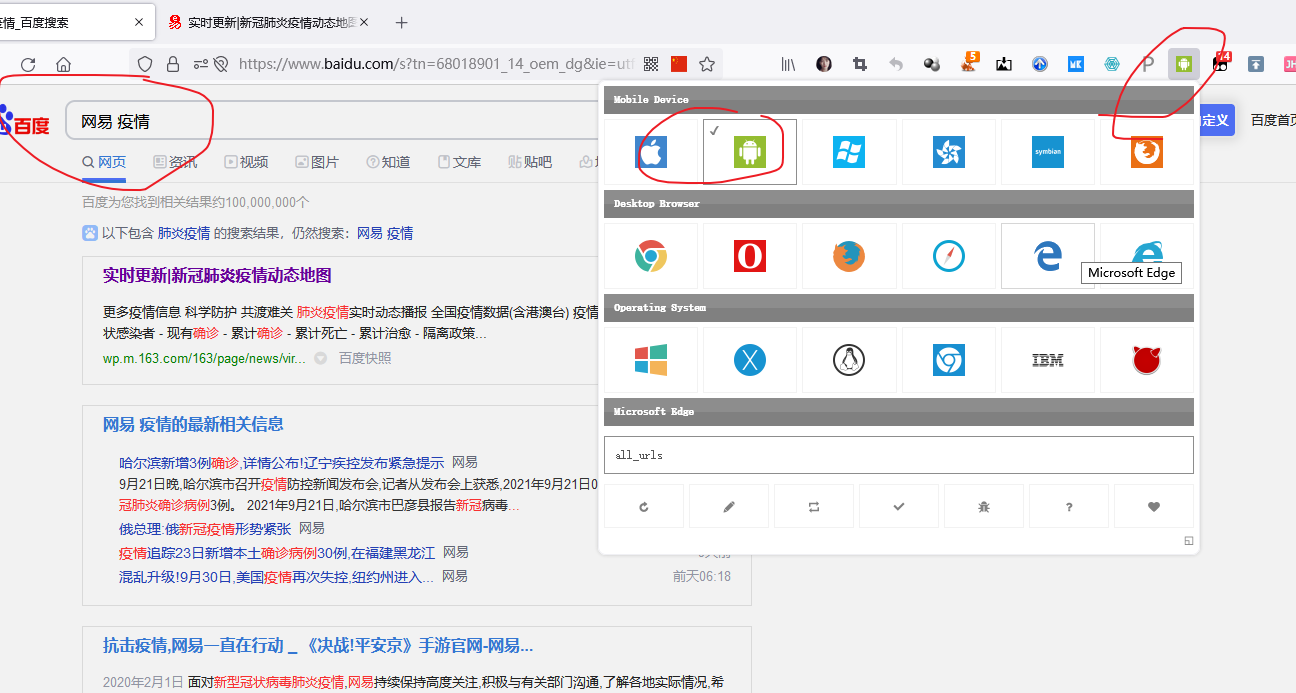Viewport: 1296px width, 693px height.
Task: Switch to the Chrome desktop browser agent
Action: tap(651, 256)
